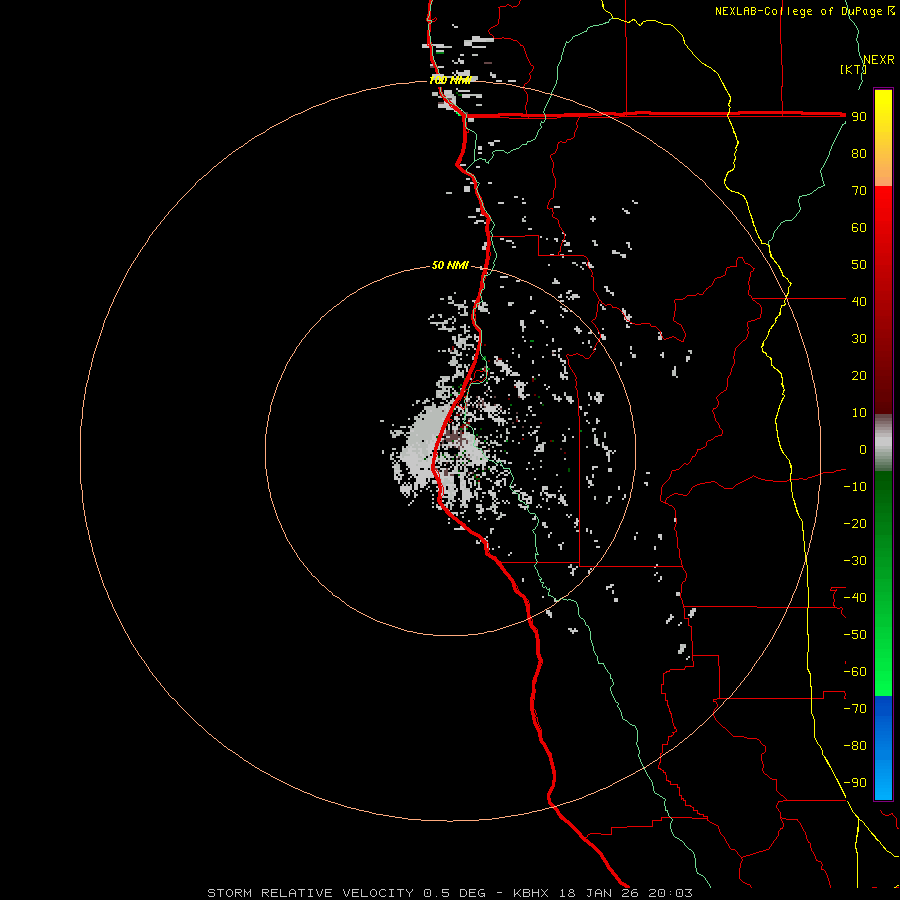This screenshot has height=900, width=900.
Task: Select the -70 velocity scale value
Action: (x=855, y=709)
